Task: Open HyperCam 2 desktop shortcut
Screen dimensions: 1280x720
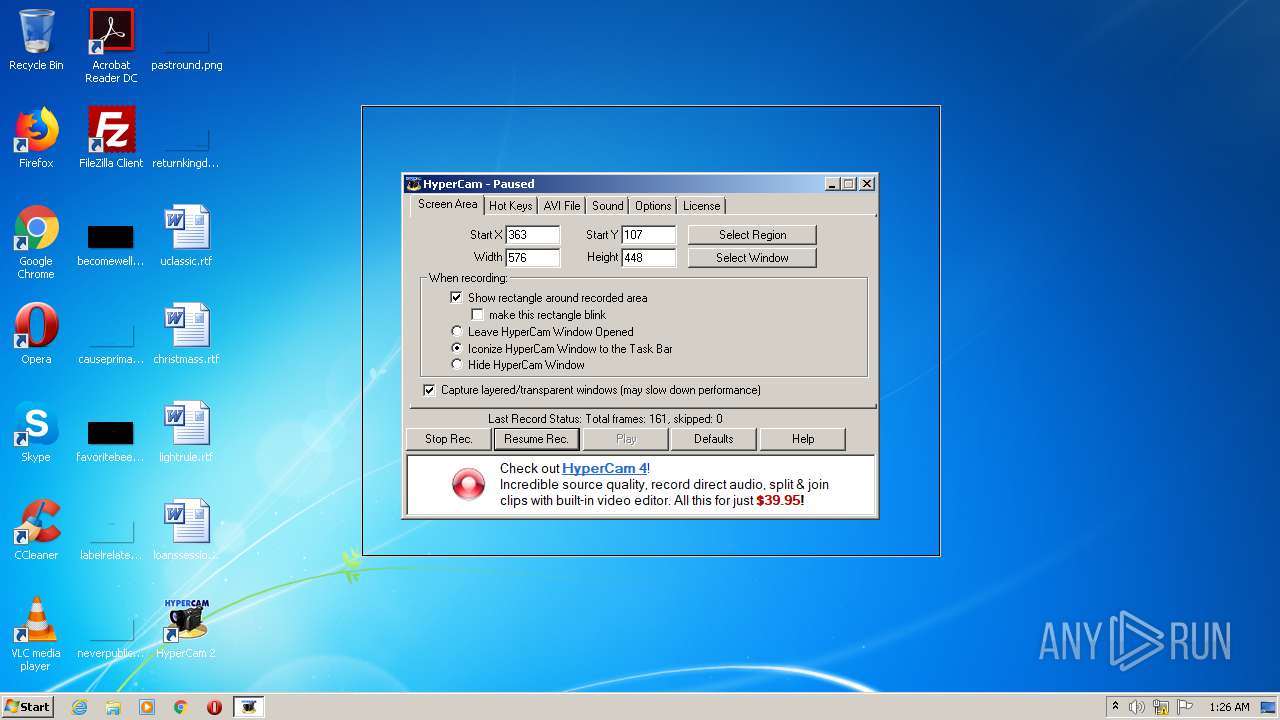Action: pyautogui.click(x=186, y=628)
